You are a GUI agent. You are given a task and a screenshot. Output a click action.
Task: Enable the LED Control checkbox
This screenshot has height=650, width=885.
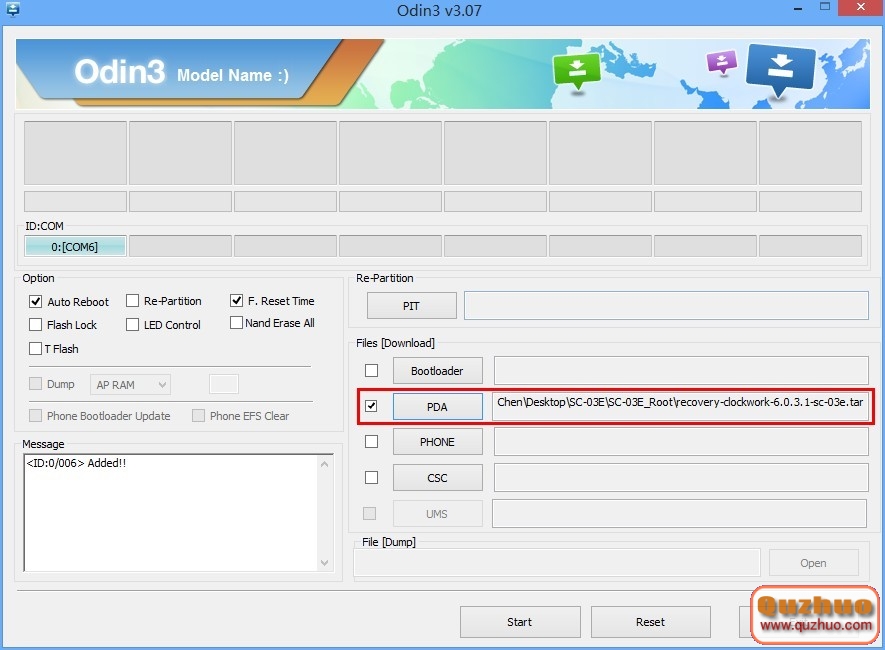[132, 324]
